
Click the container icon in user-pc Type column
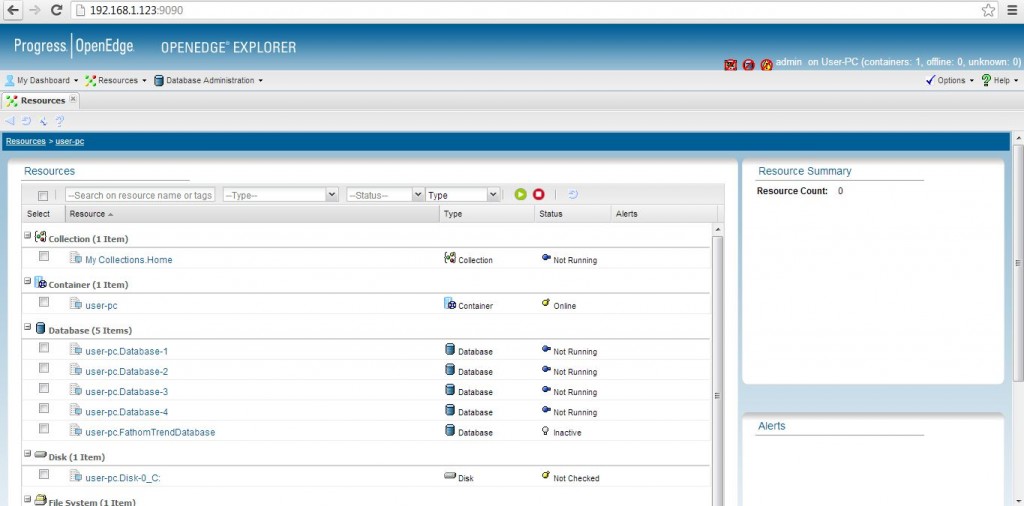tap(450, 304)
